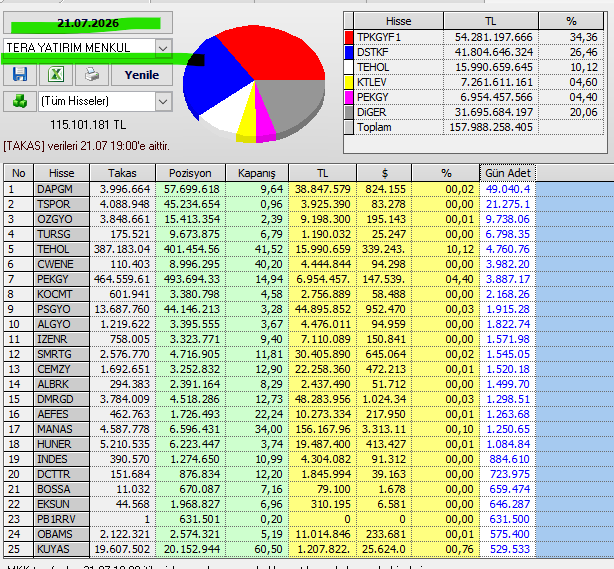The width and height of the screenshot is (614, 569).
Task: Sort main table by % header
Action: (446, 173)
